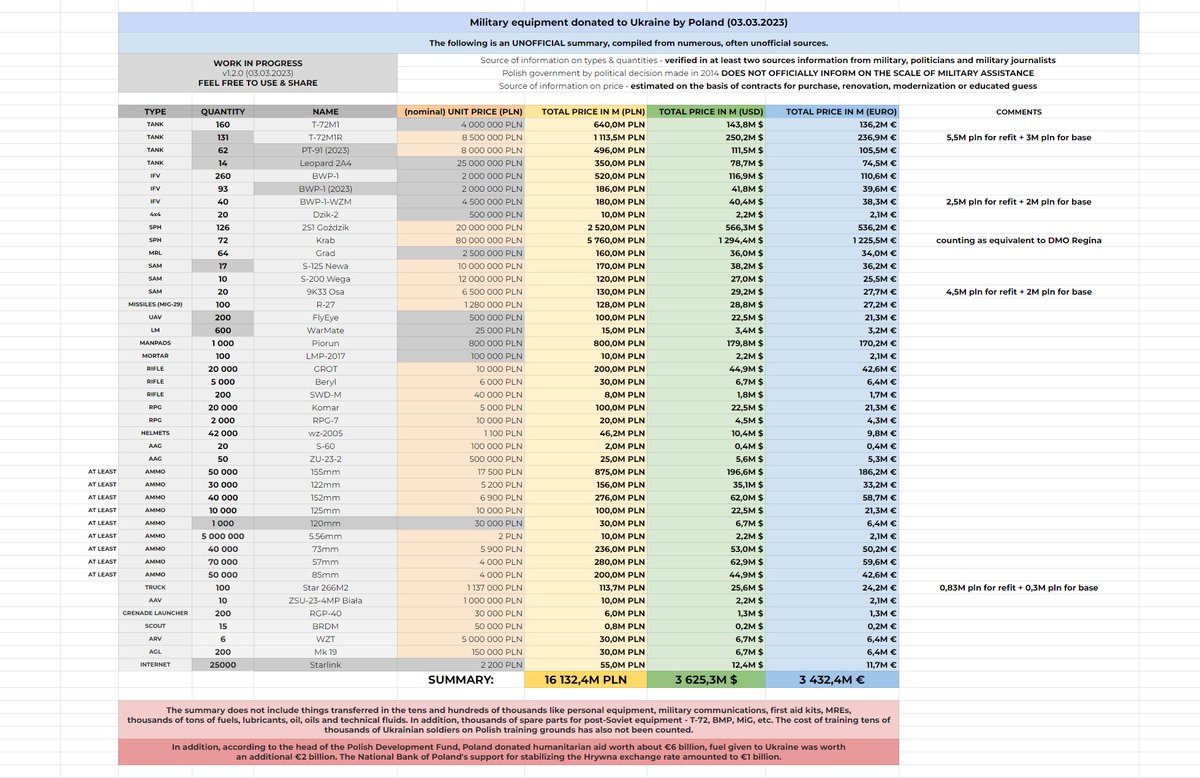
Task: Select the 'INTERNET' type cell
Action: click(x=155, y=664)
